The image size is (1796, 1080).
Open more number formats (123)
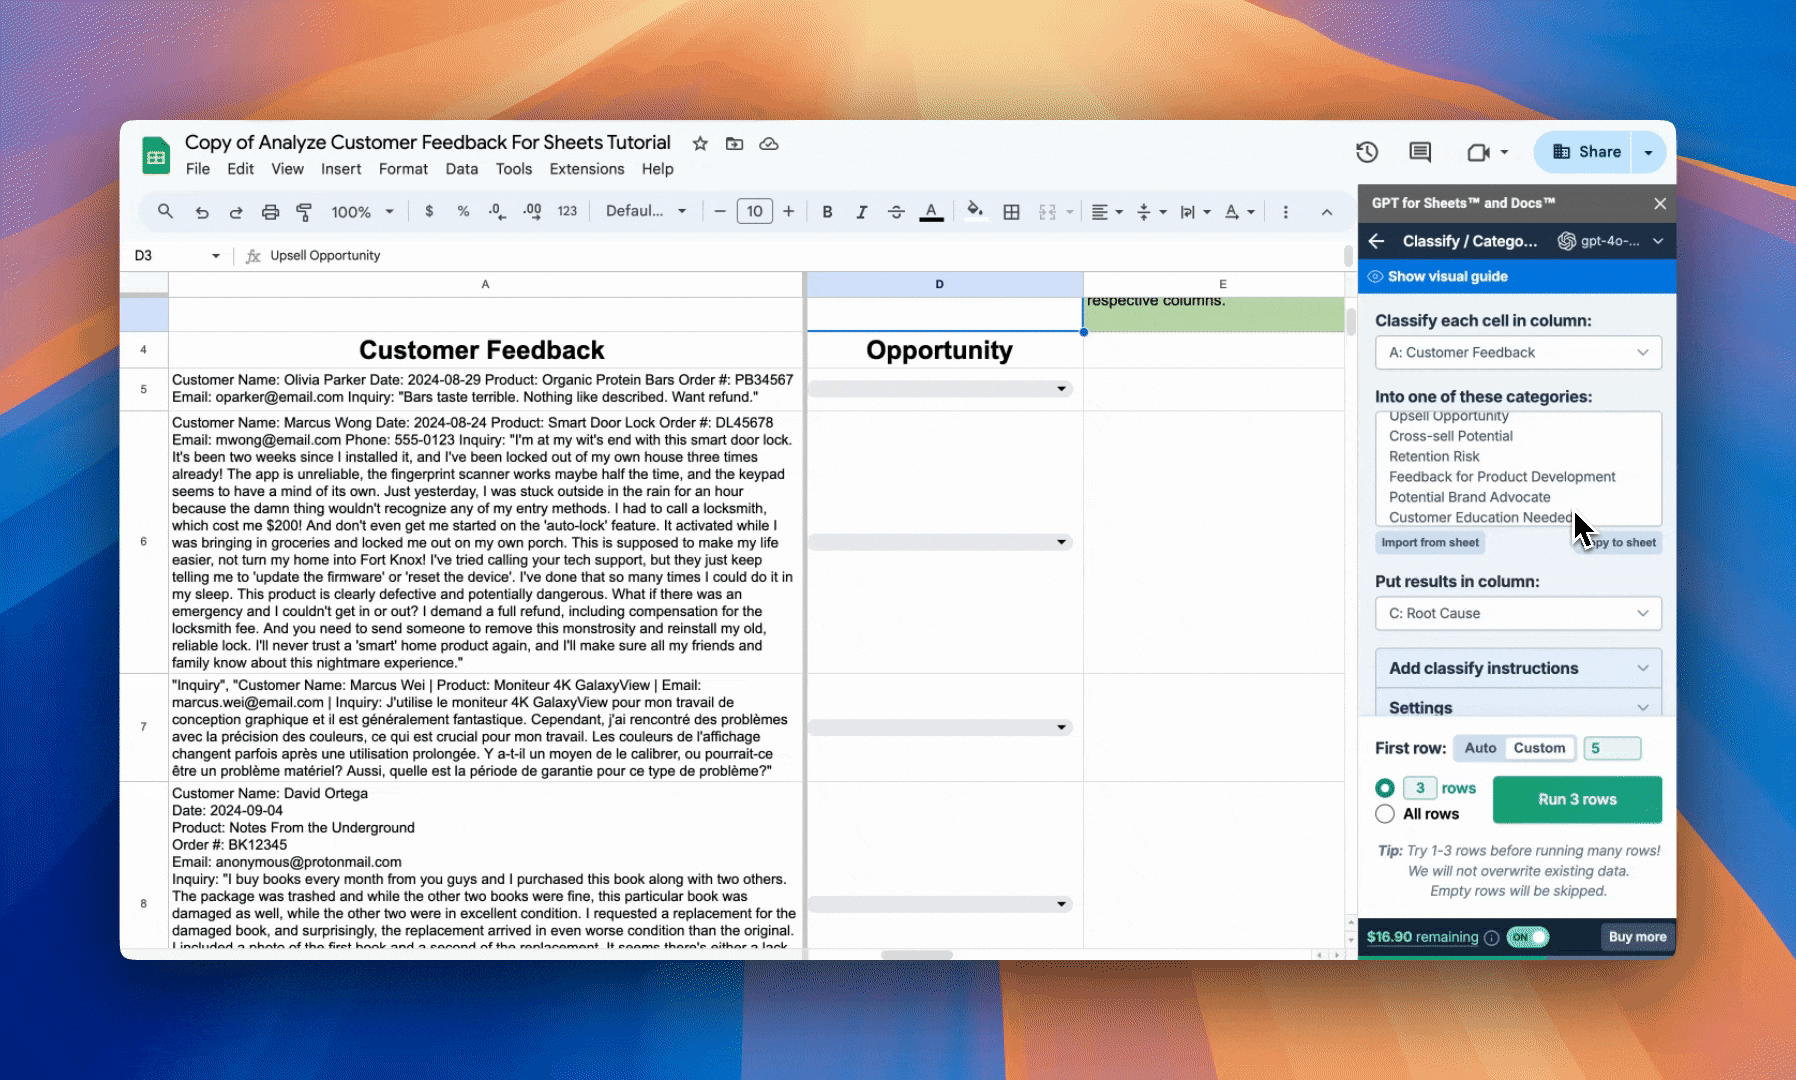pos(567,211)
